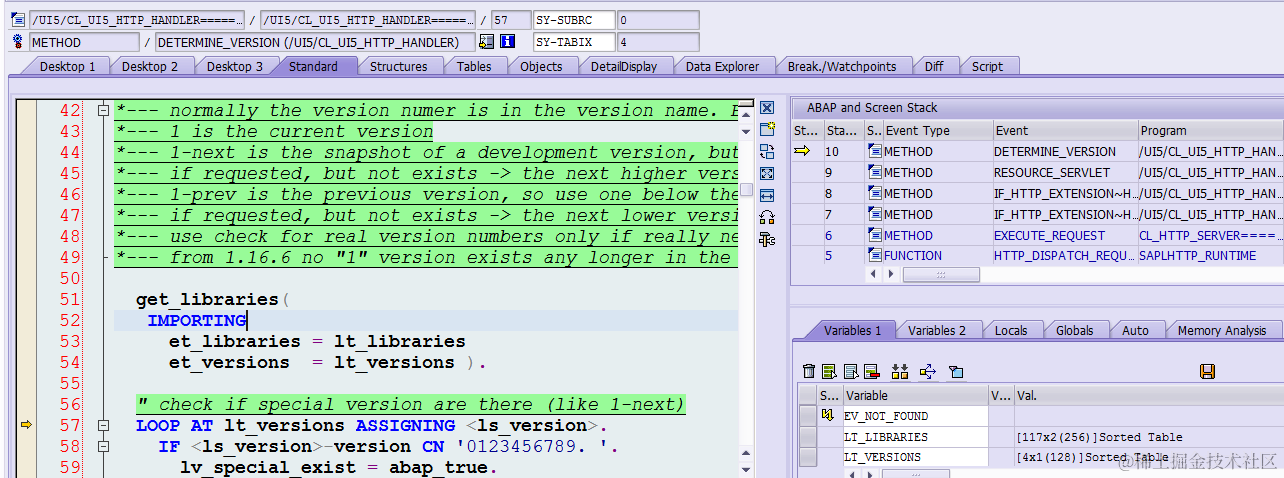The width and height of the screenshot is (1284, 478).
Task: Click the editor scroll-down arrow below it
Action: click(746, 131)
